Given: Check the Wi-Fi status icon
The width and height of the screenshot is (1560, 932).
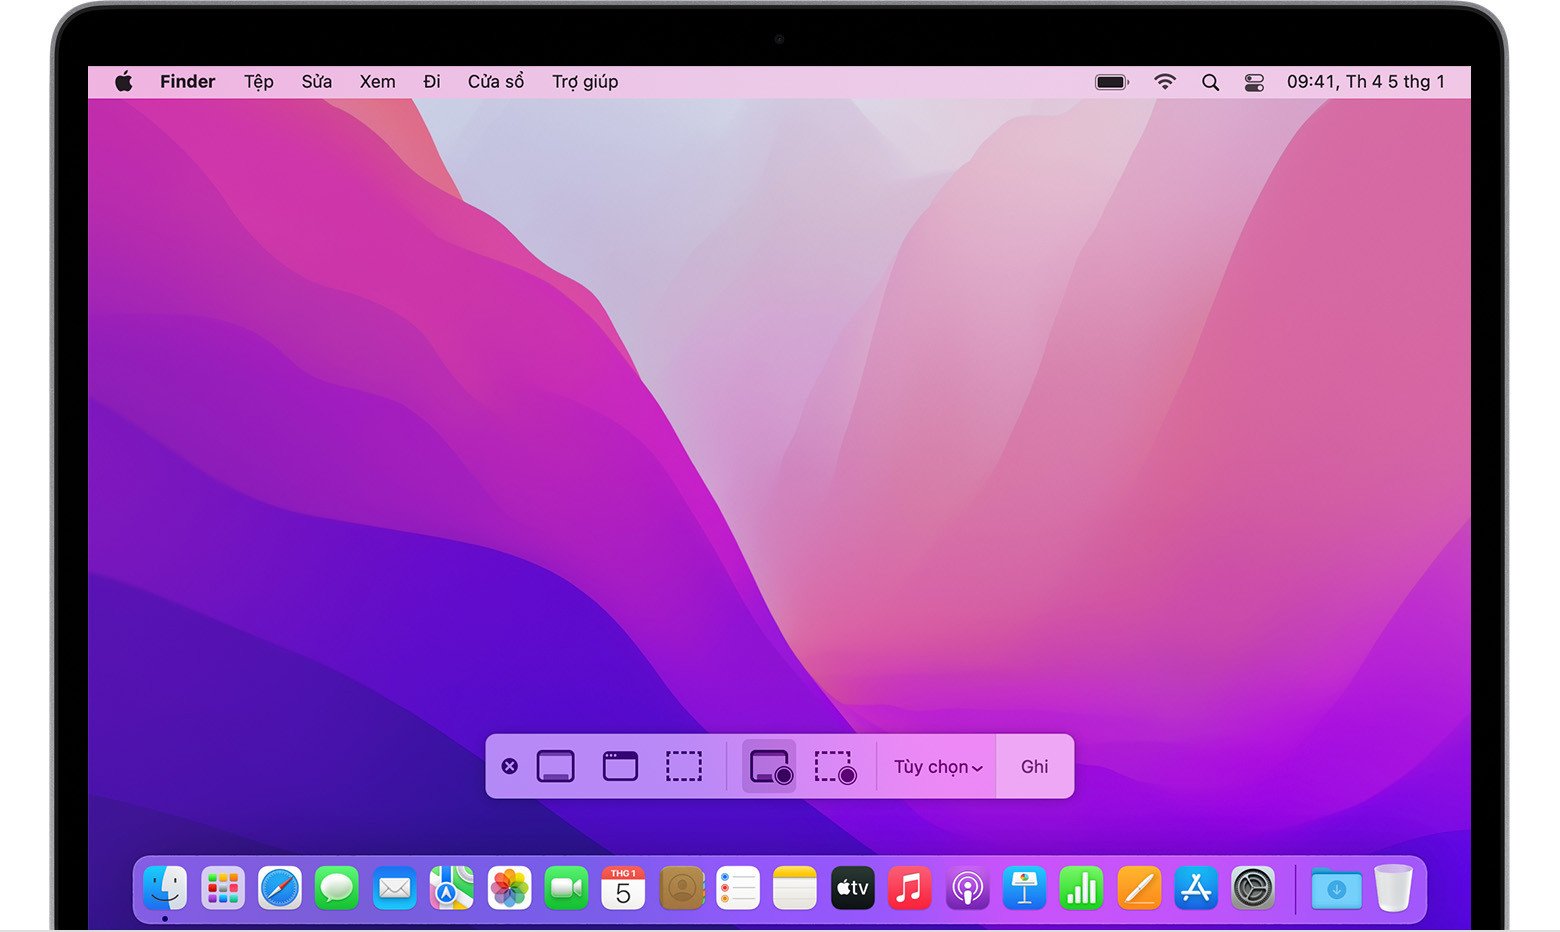Looking at the screenshot, I should 1163,81.
